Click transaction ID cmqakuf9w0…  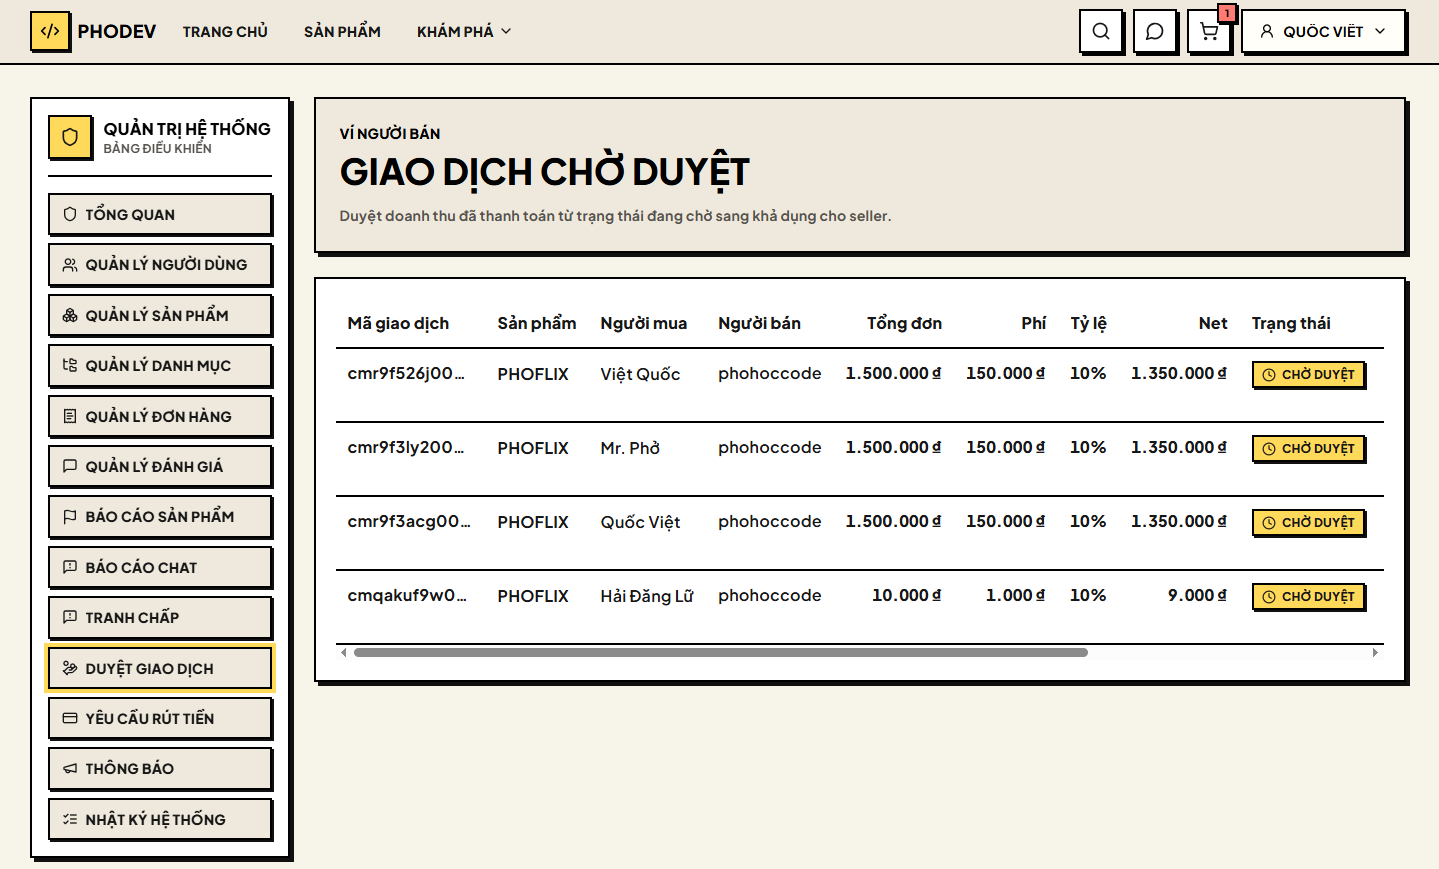click(407, 595)
